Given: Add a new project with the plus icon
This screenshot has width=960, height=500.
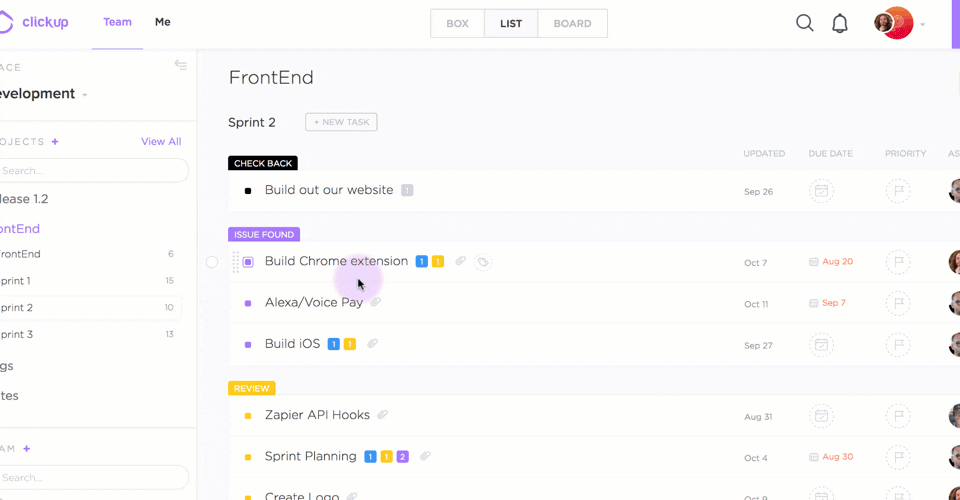Looking at the screenshot, I should [55, 142].
